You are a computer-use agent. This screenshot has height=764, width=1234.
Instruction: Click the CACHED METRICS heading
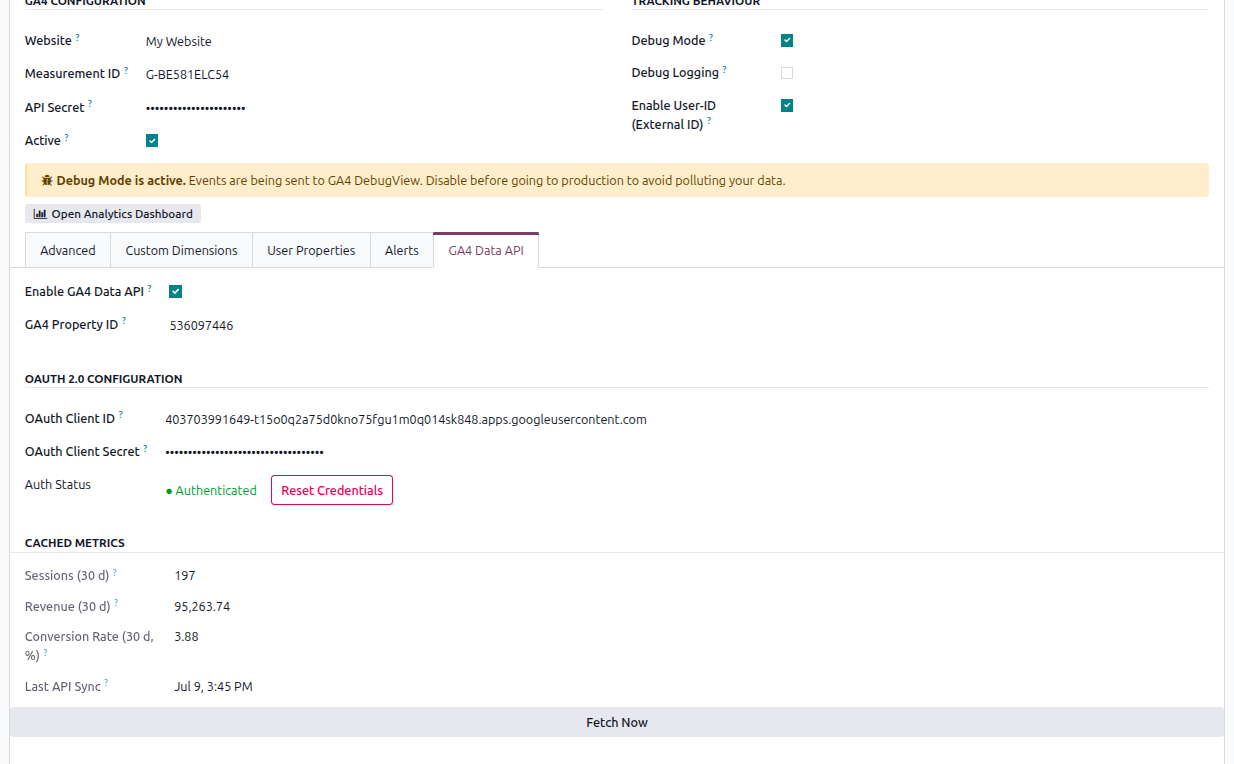click(x=75, y=543)
